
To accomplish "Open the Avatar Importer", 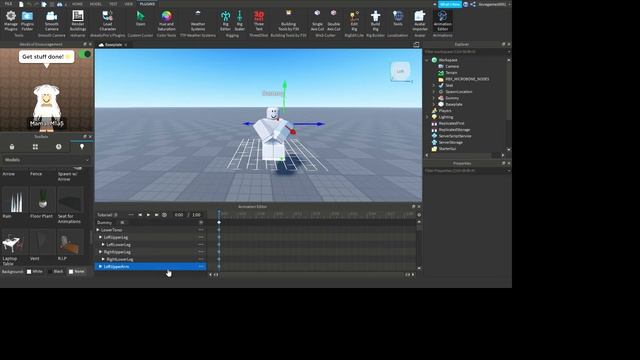I will click(420, 20).
